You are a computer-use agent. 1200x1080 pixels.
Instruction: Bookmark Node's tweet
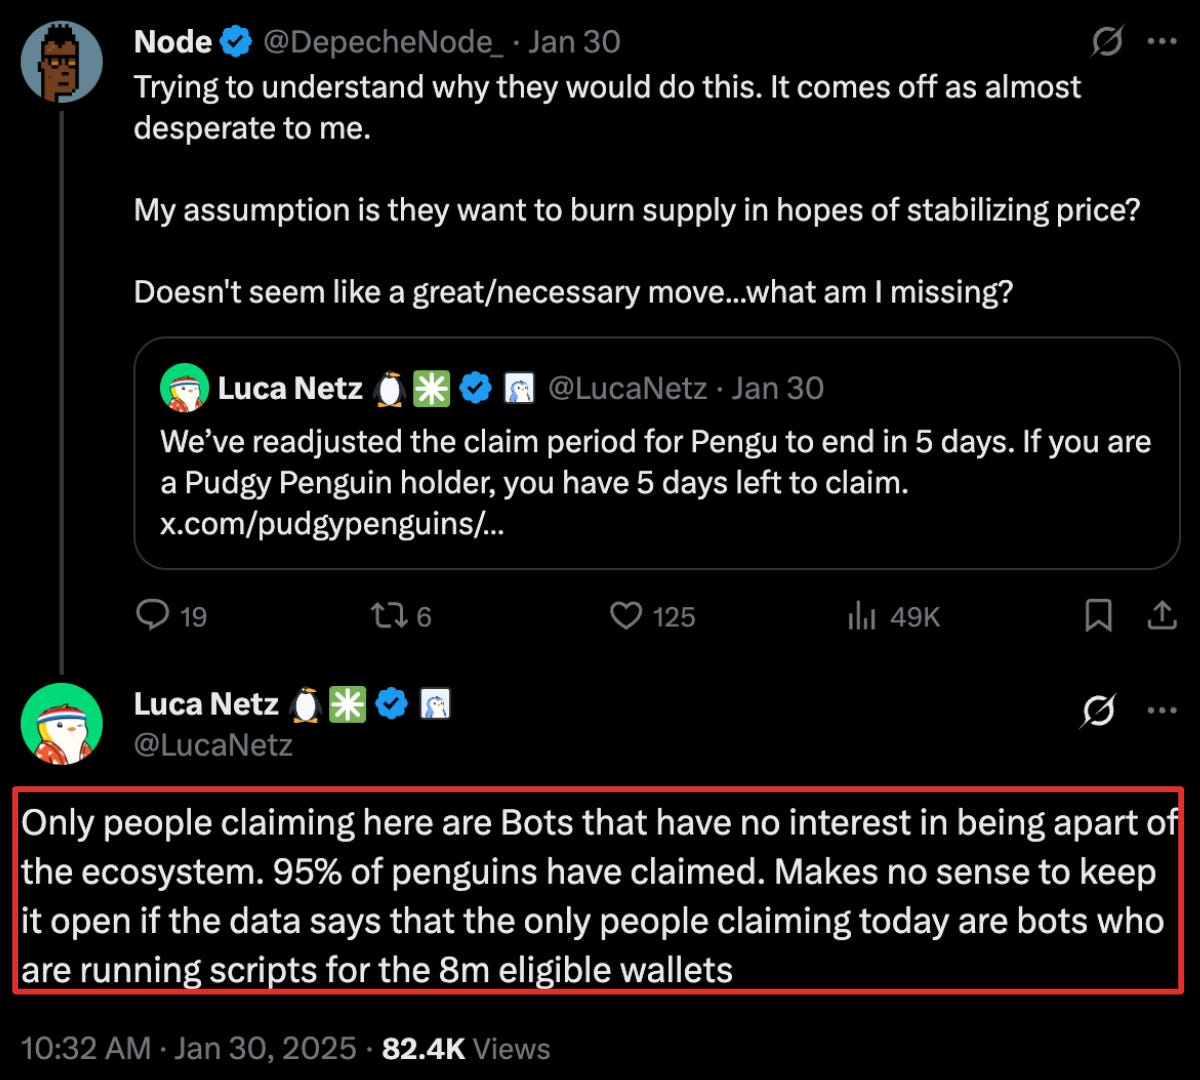[x=1098, y=615]
